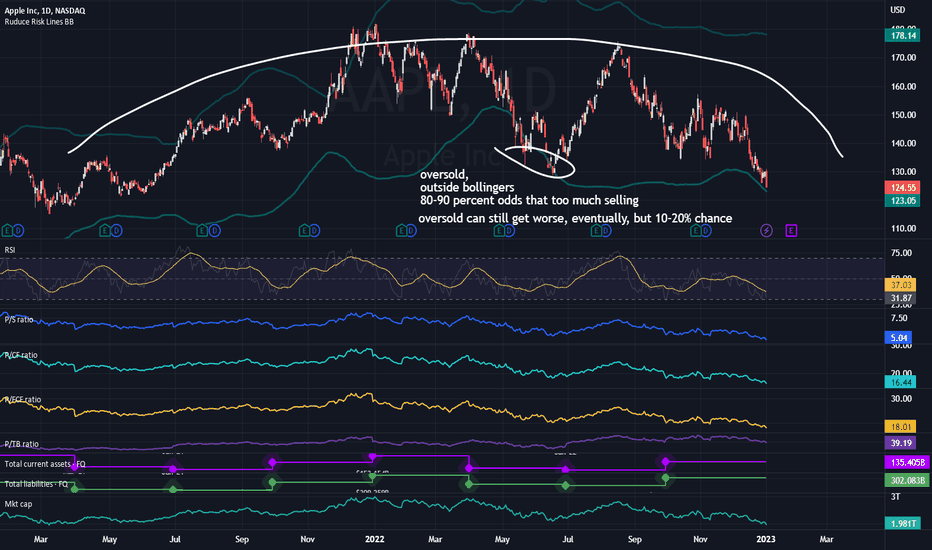Click the dividend D marker near May 2021

pyautogui.click(x=116, y=230)
